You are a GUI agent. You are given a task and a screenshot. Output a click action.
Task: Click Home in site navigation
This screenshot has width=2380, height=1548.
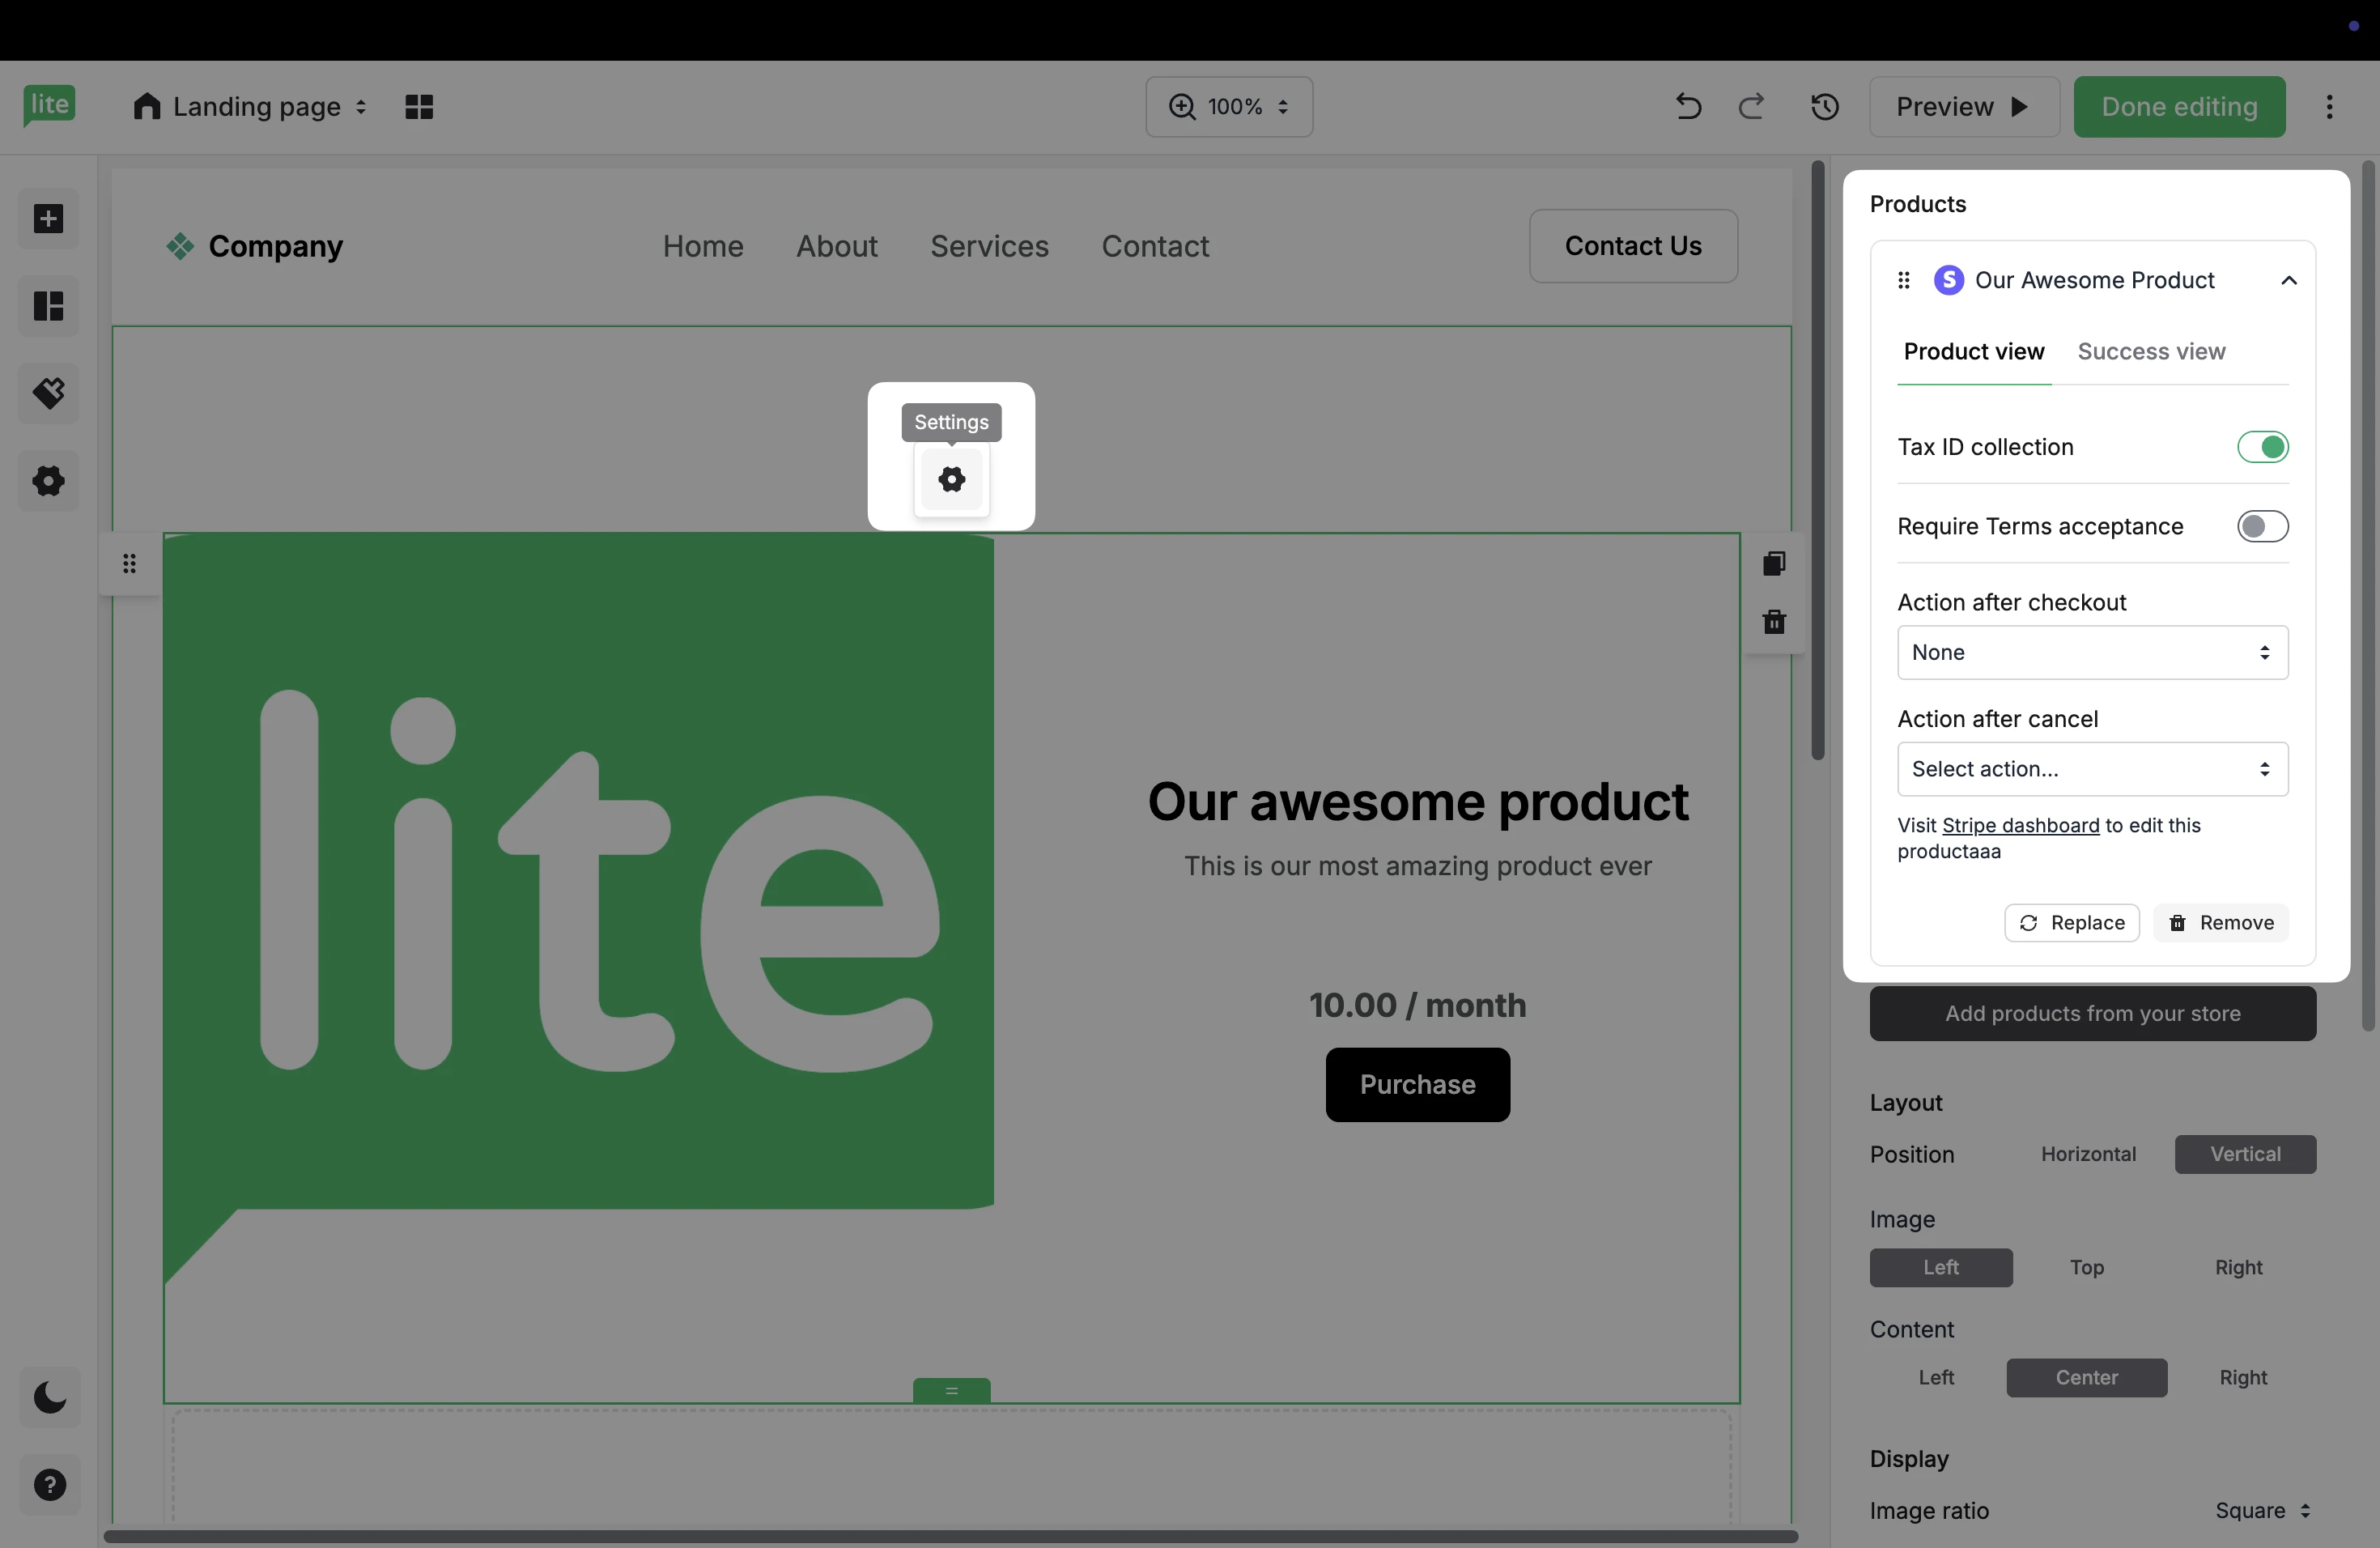click(703, 246)
